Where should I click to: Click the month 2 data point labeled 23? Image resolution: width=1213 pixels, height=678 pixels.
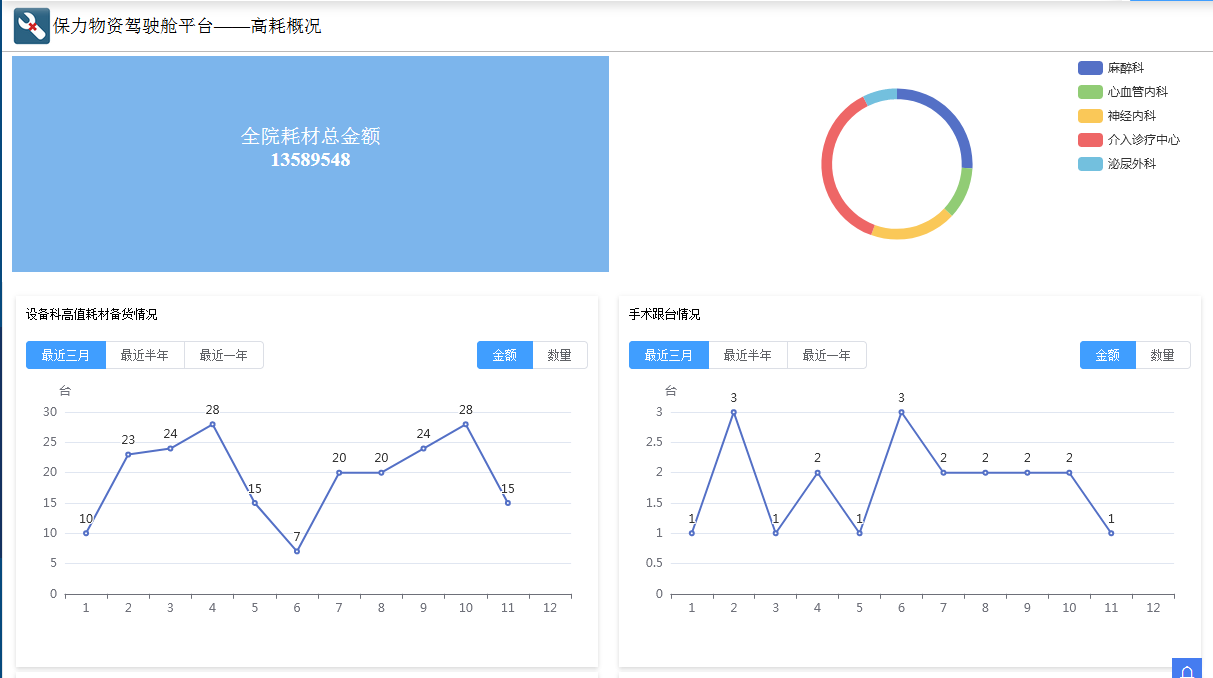[128, 454]
